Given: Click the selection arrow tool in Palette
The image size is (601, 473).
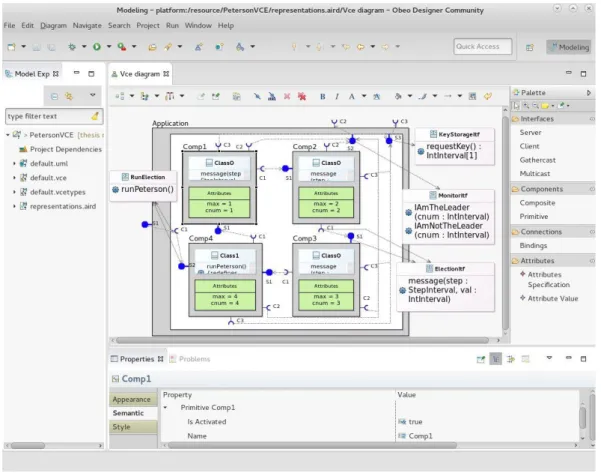Looking at the screenshot, I should (x=516, y=105).
